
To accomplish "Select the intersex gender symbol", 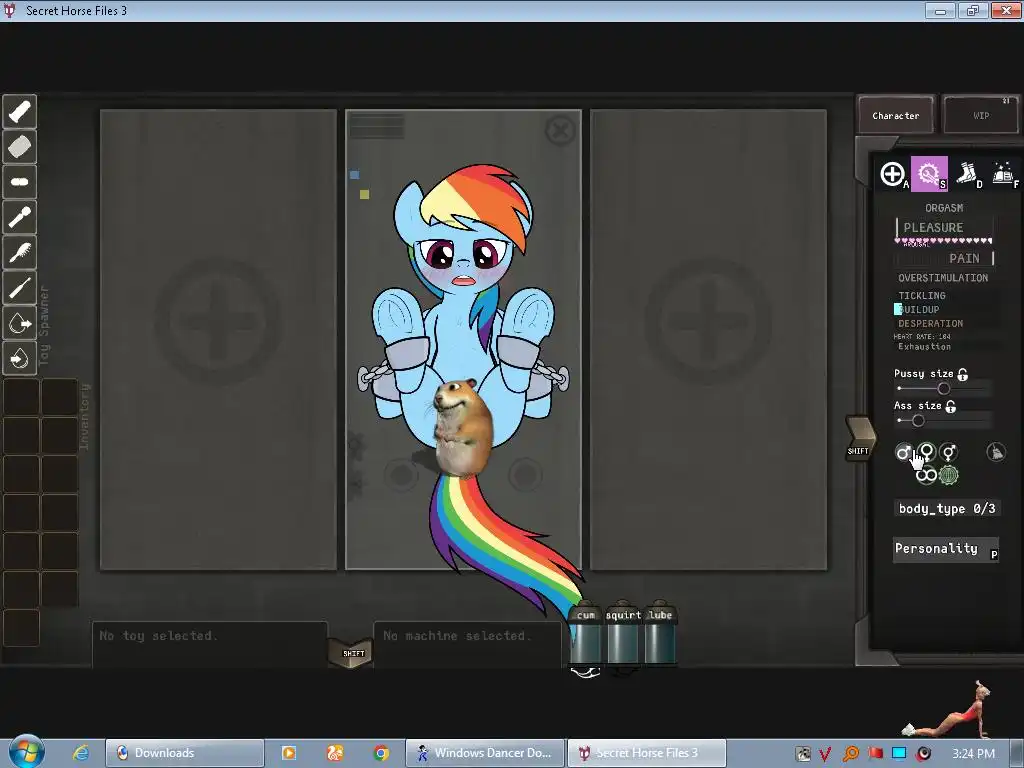I will click(948, 452).
